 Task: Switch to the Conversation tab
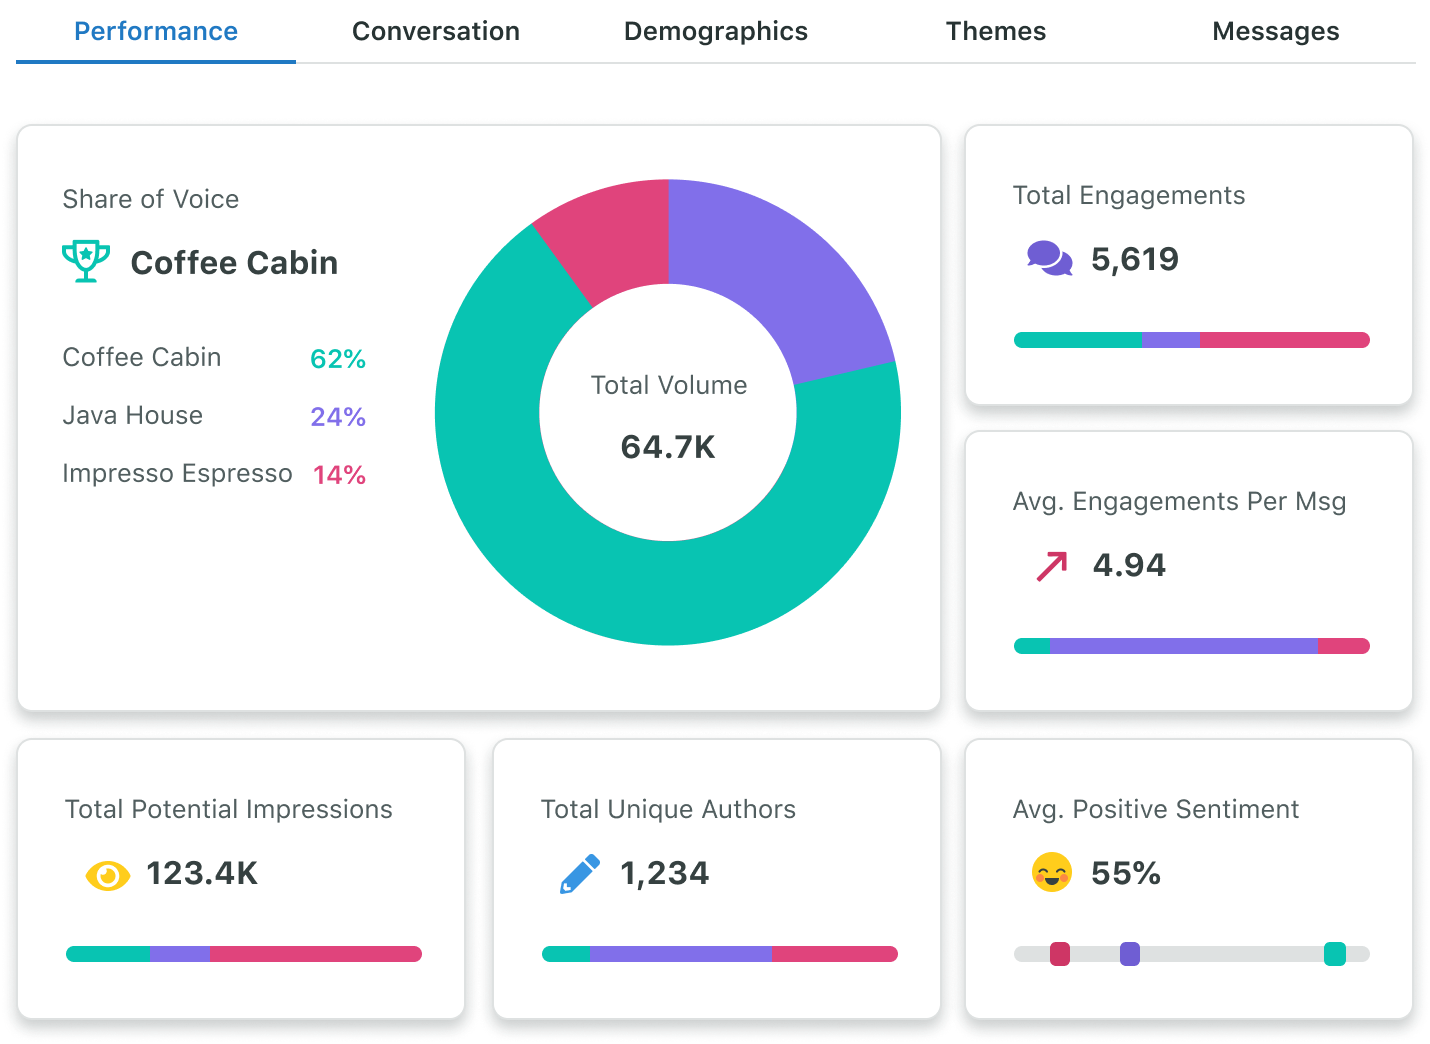(x=435, y=31)
